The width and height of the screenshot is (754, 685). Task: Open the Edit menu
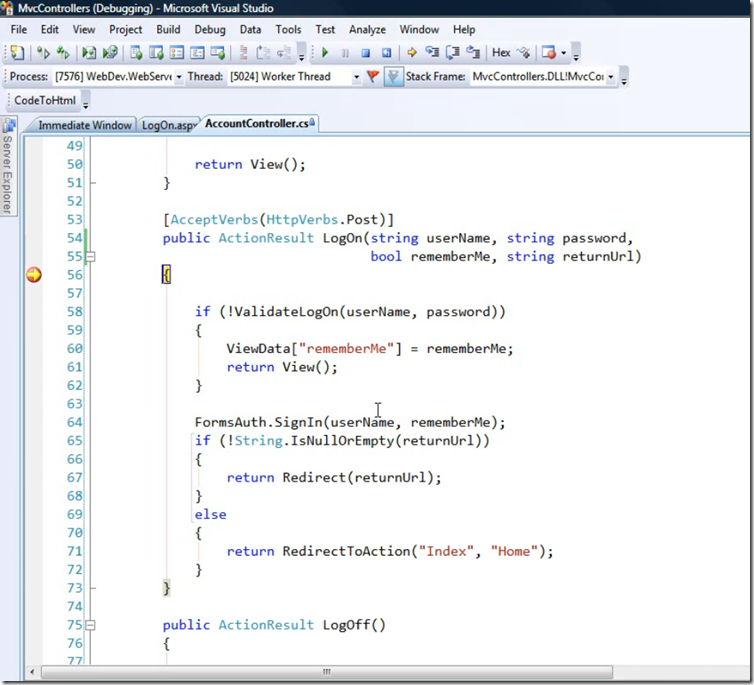50,29
